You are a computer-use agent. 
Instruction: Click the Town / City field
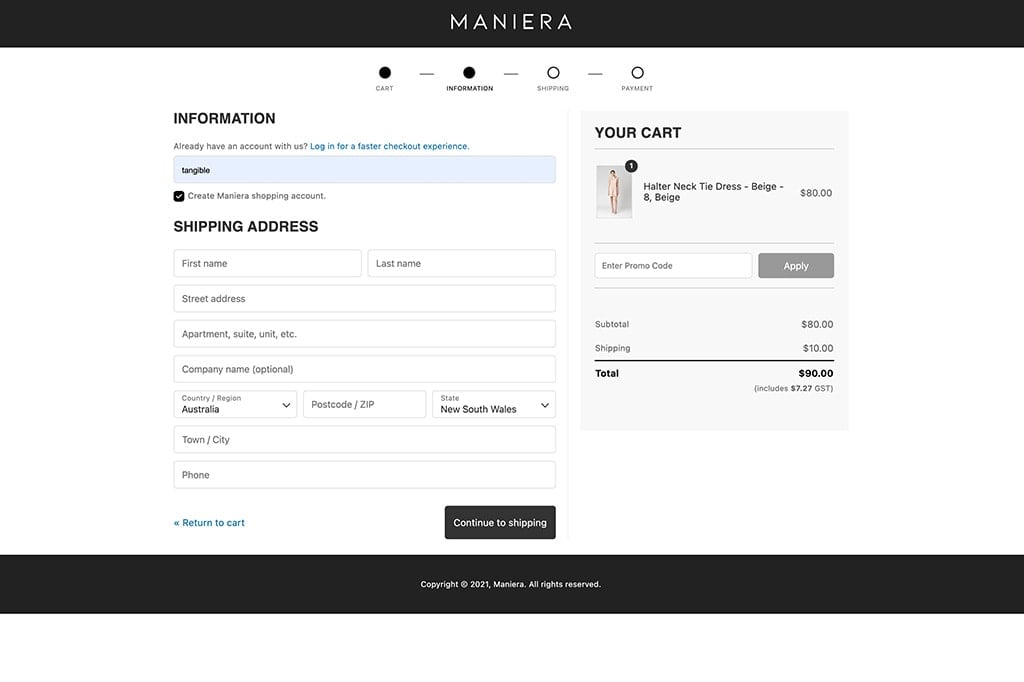364,440
